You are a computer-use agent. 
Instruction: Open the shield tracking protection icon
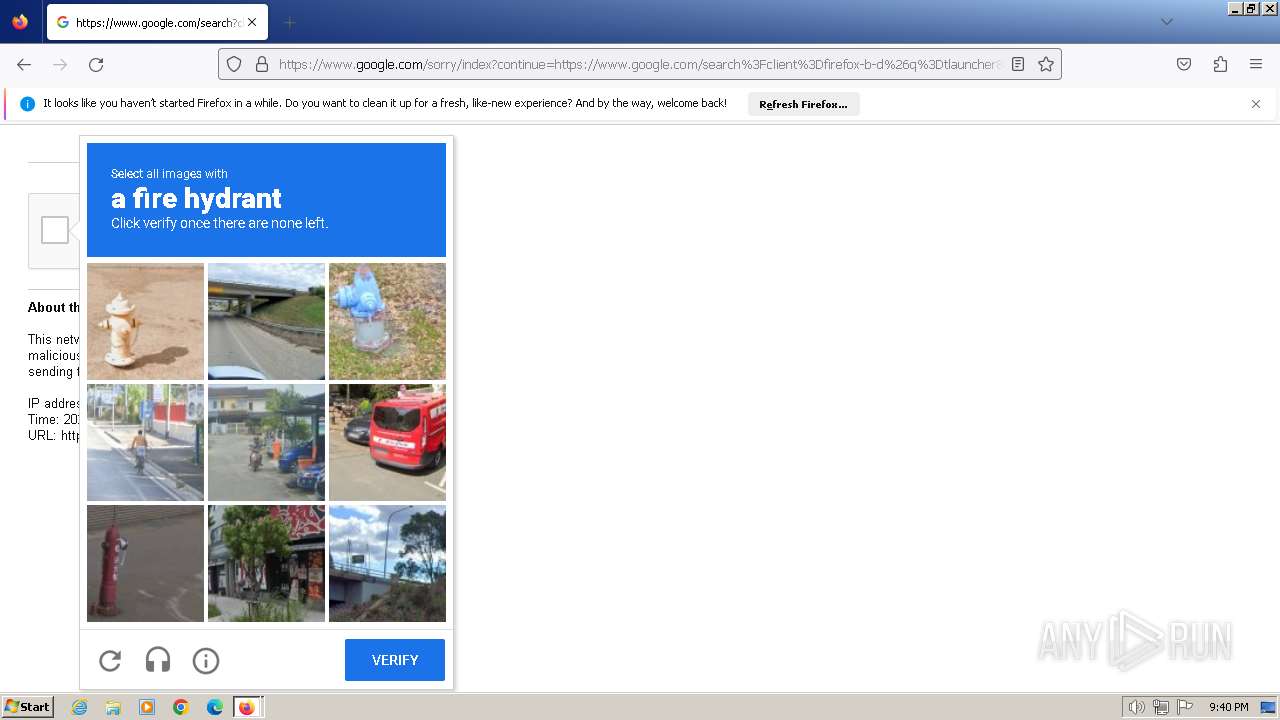(x=234, y=64)
